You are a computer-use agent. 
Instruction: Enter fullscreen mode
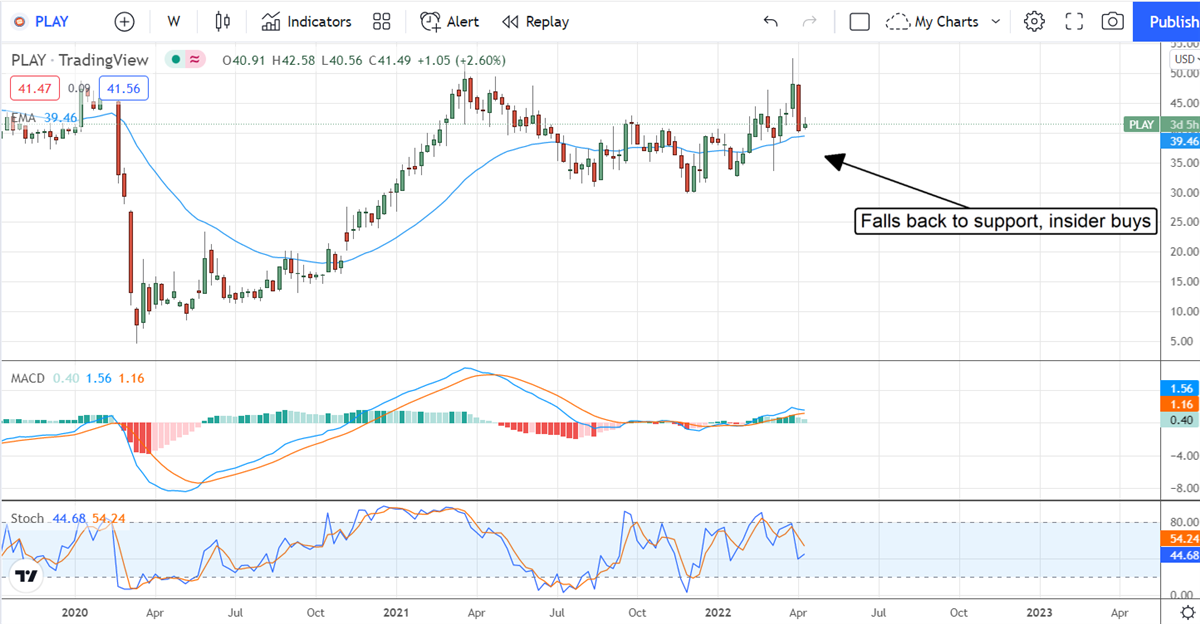(1073, 21)
